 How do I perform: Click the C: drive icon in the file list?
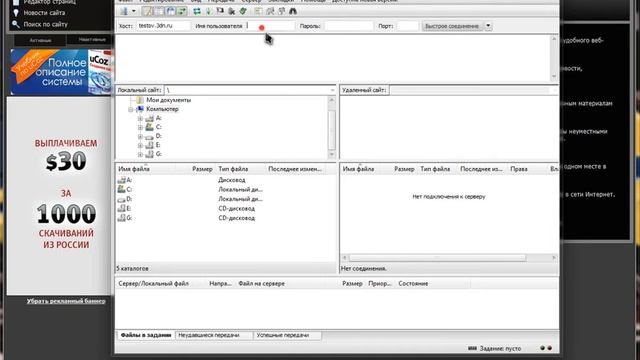click(x=121, y=189)
